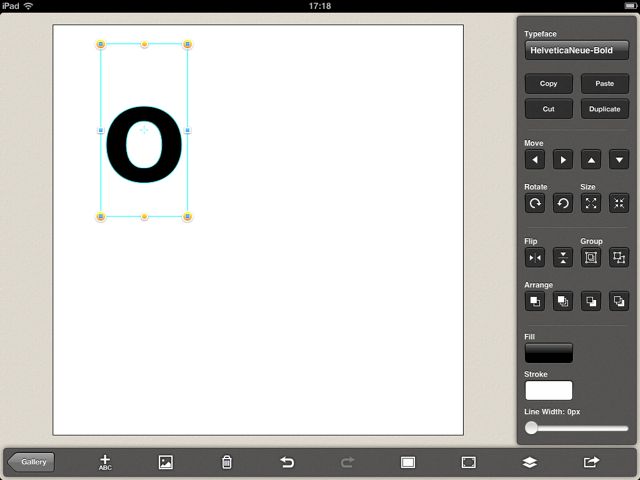Select the first Arrange icon, bring to front

click(x=535, y=302)
